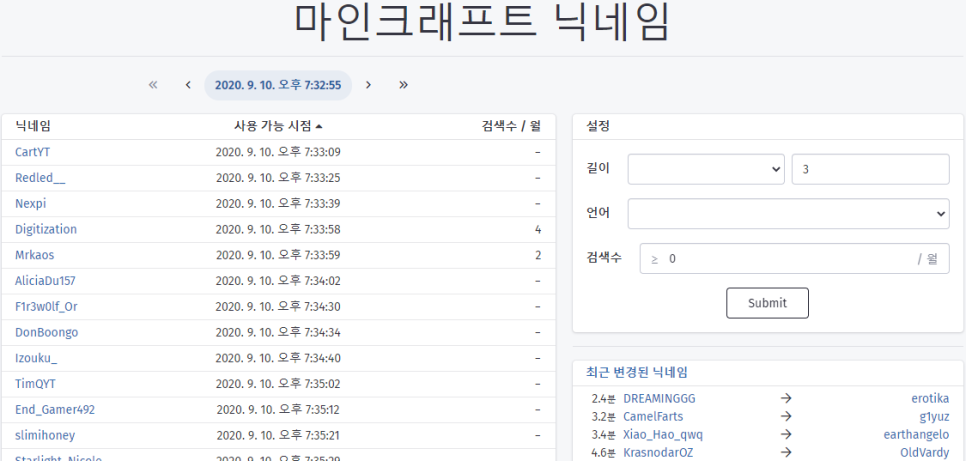Open nickname link slimihoney
Screen dimensions: 966x461
[45, 435]
